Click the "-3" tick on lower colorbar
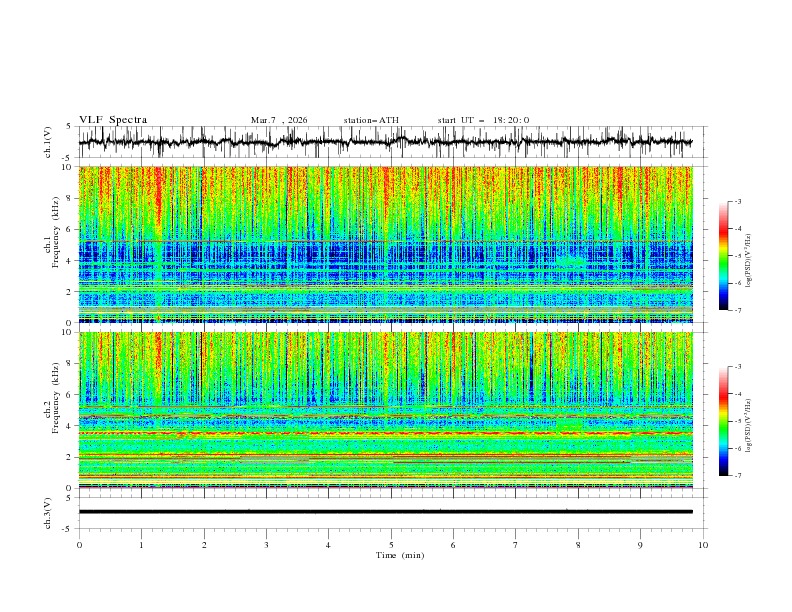 737,367
